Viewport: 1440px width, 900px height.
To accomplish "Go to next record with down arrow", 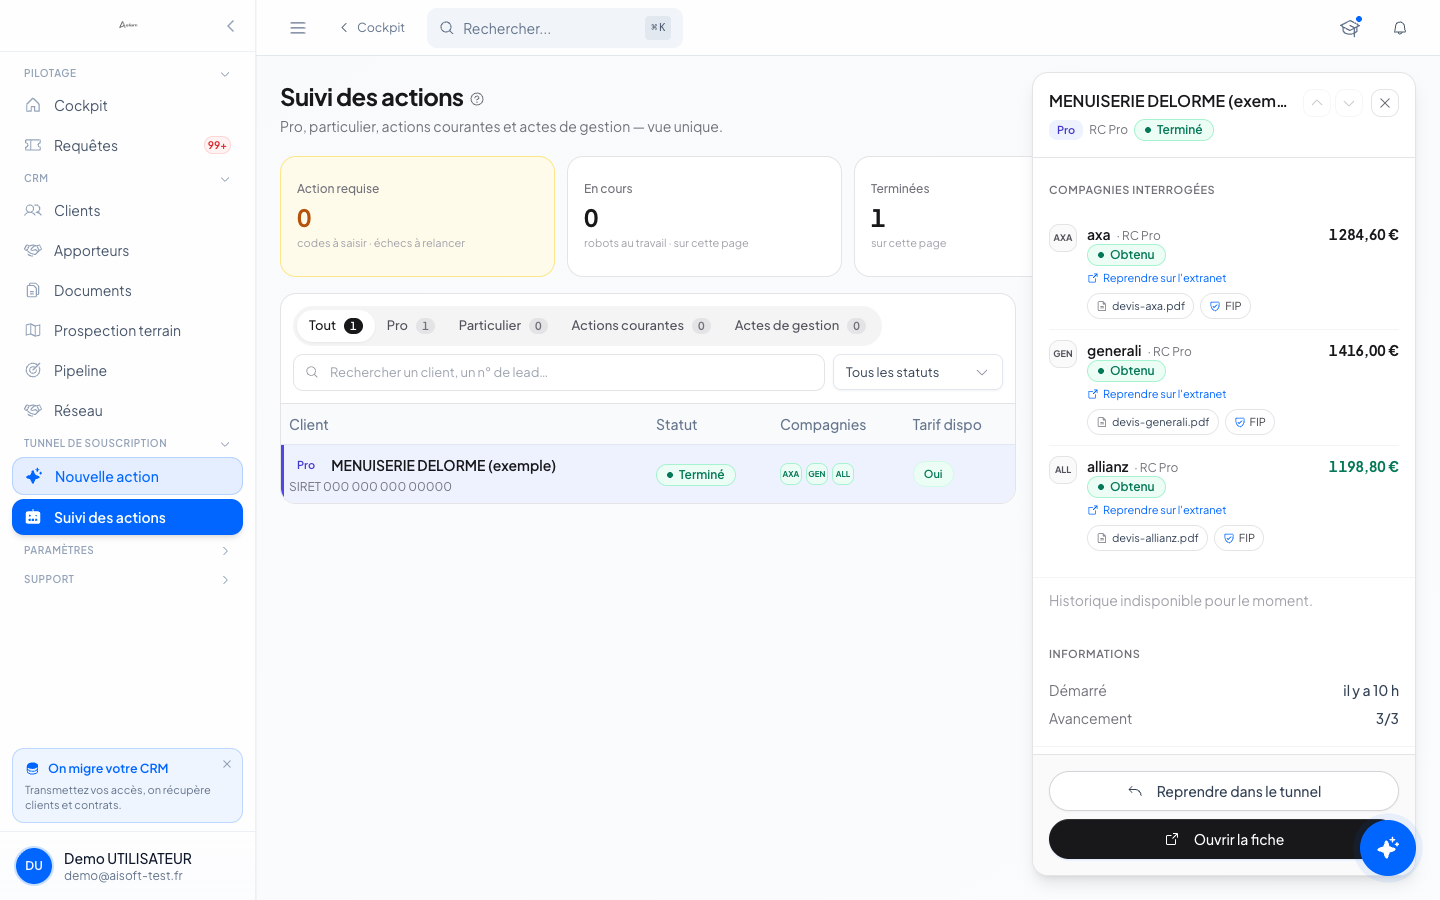I will click(x=1349, y=103).
